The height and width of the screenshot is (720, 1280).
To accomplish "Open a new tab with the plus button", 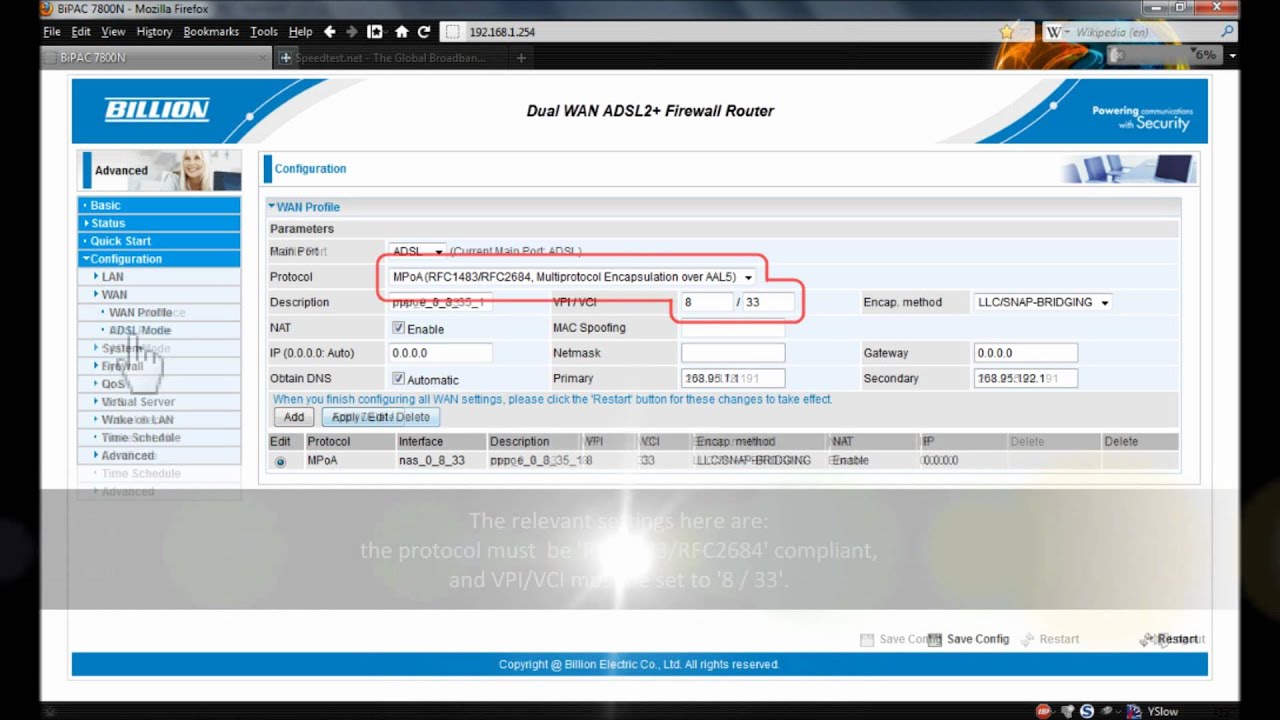I will point(521,58).
